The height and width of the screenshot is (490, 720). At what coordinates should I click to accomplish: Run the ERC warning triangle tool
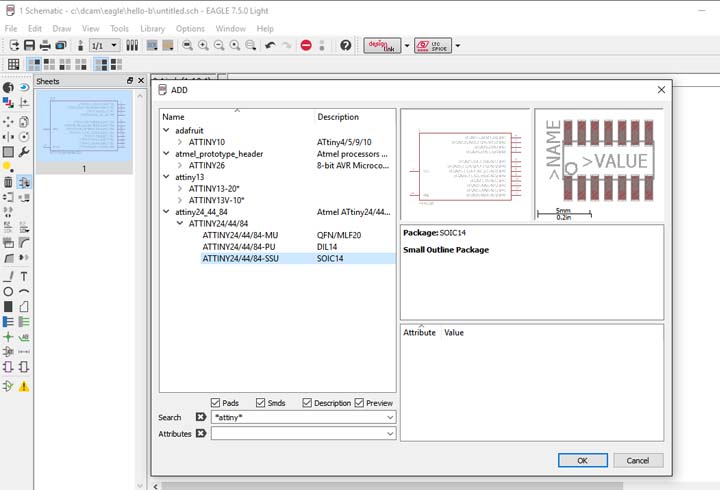pyautogui.click(x=24, y=386)
